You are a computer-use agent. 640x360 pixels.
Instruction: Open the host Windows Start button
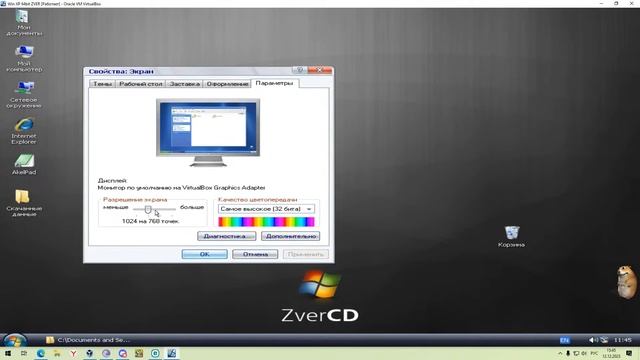(x=8, y=353)
